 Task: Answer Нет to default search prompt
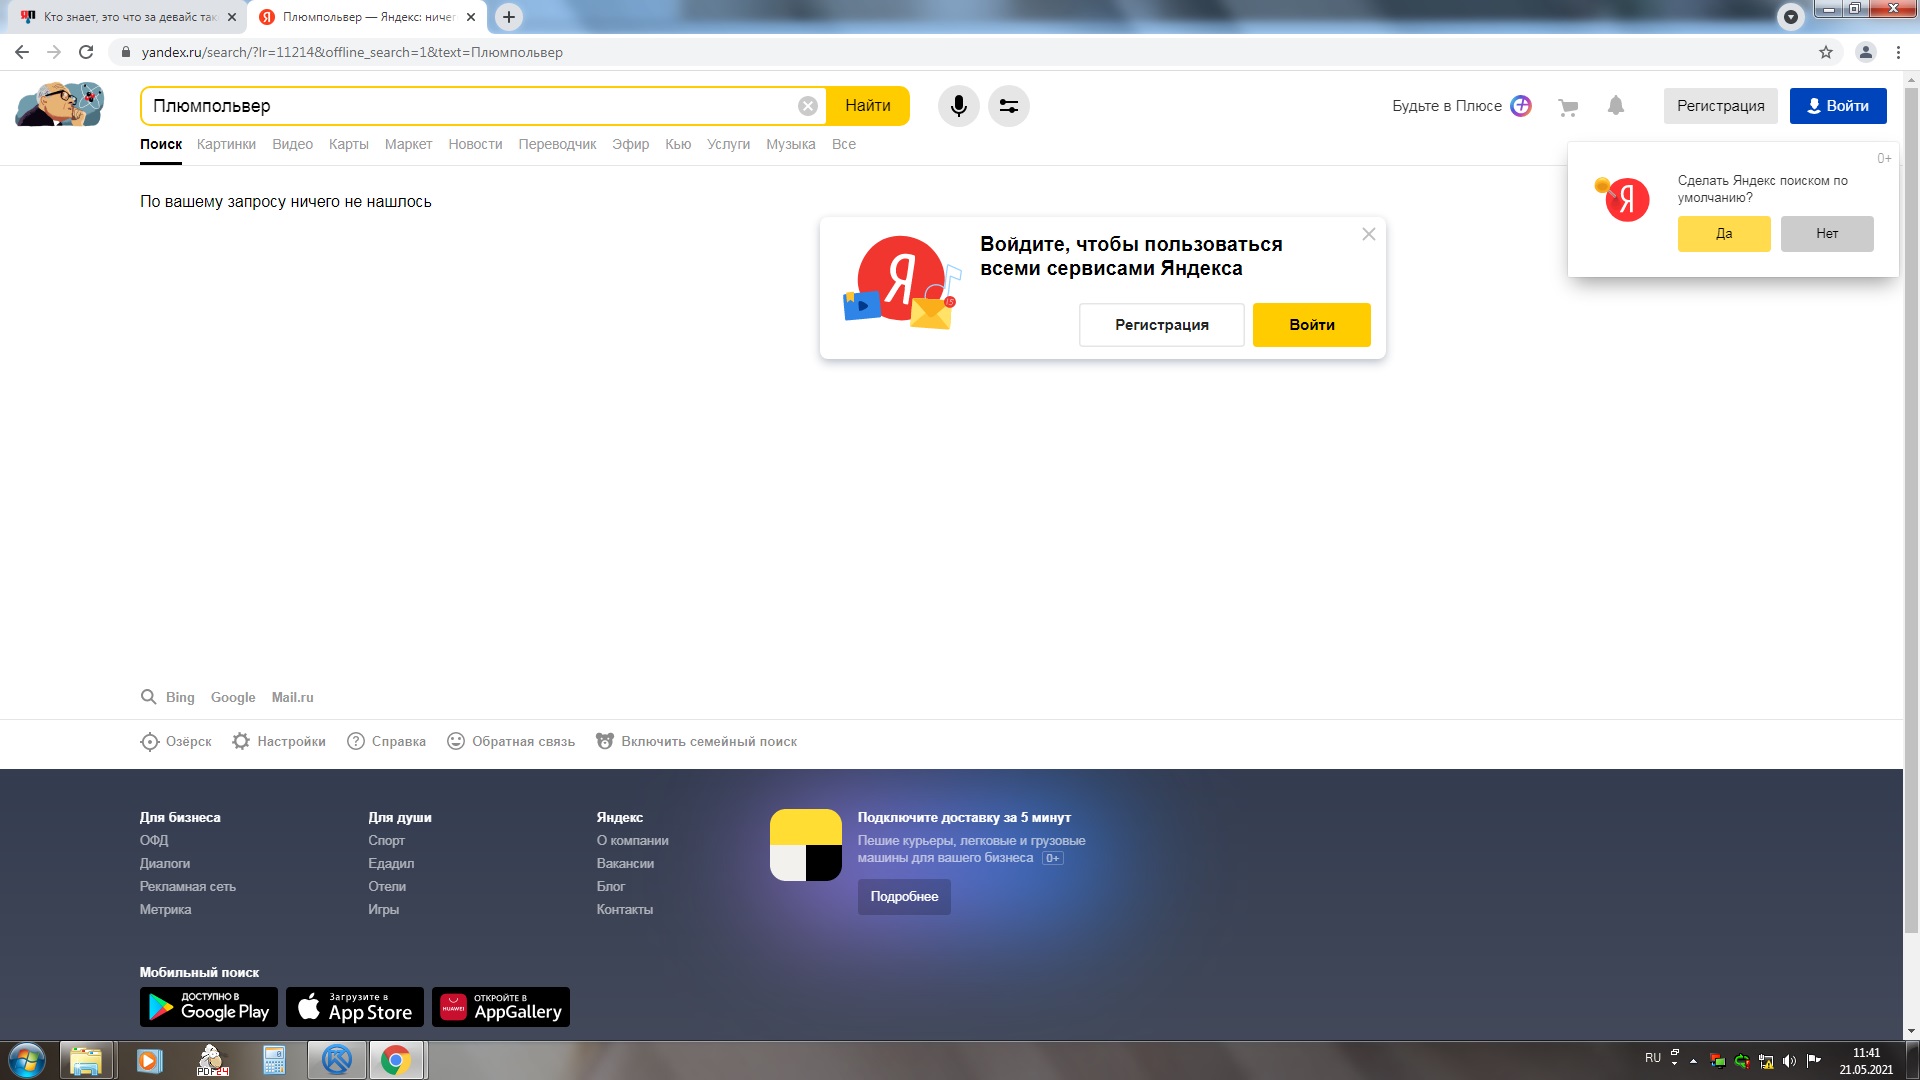click(x=1827, y=234)
